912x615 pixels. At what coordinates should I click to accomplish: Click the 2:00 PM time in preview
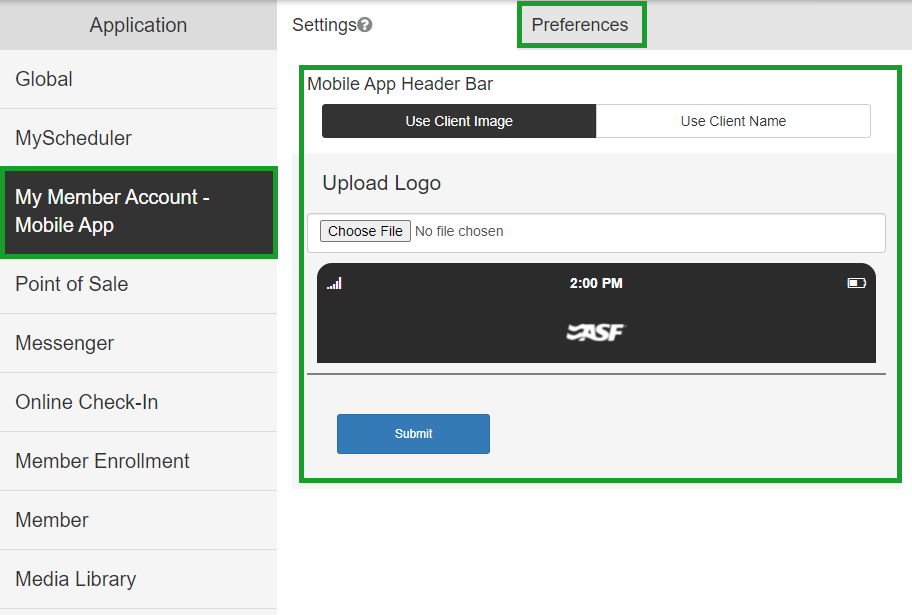(x=596, y=283)
